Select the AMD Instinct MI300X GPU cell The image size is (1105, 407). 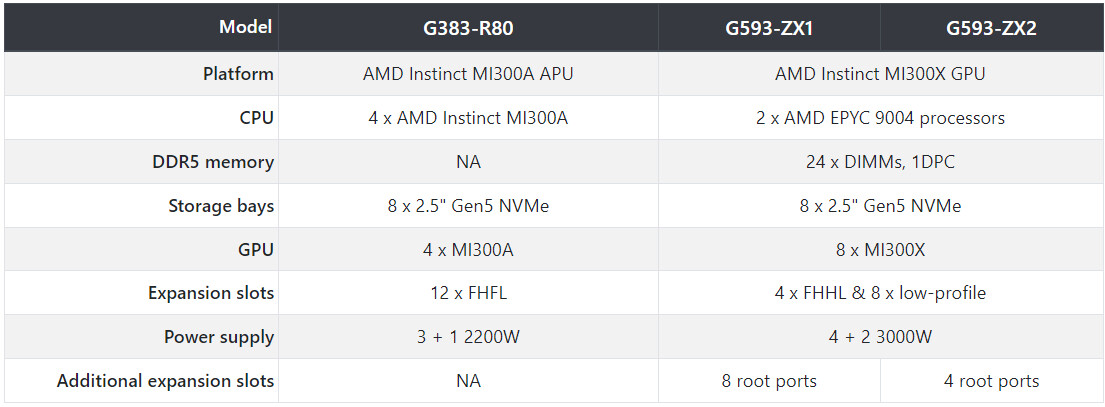(880, 74)
